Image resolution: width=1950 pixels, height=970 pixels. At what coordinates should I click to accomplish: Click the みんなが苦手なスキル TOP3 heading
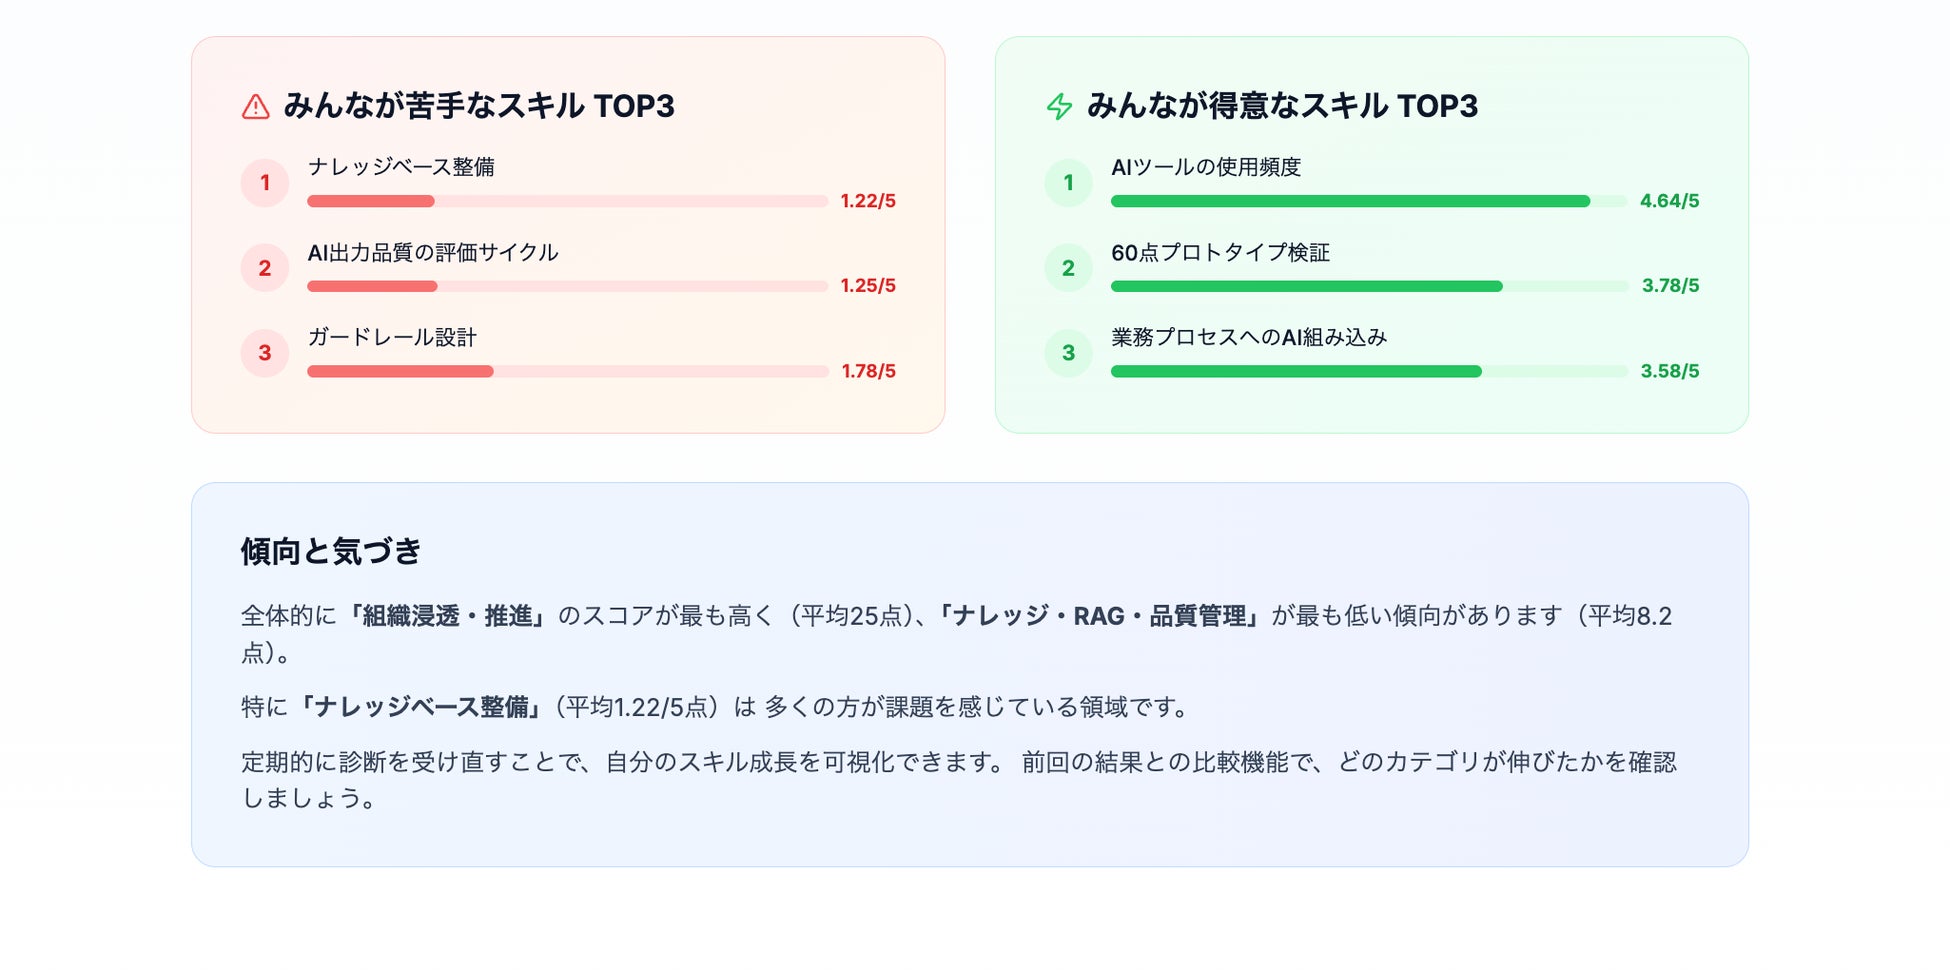pos(479,106)
